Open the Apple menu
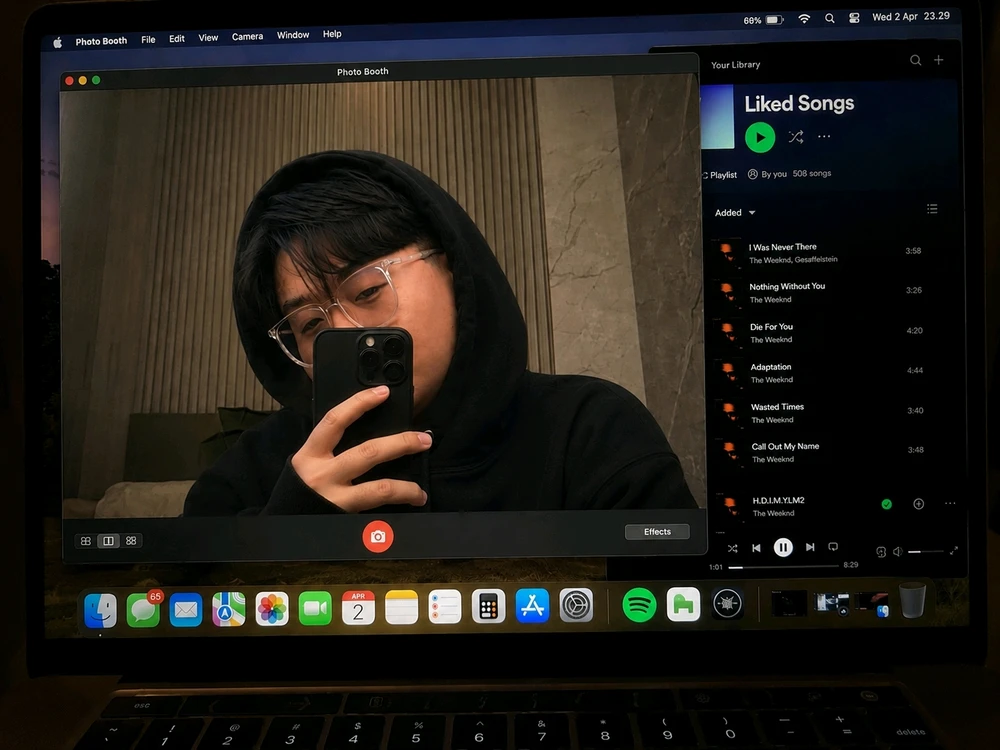This screenshot has height=750, width=1000. pos(57,43)
